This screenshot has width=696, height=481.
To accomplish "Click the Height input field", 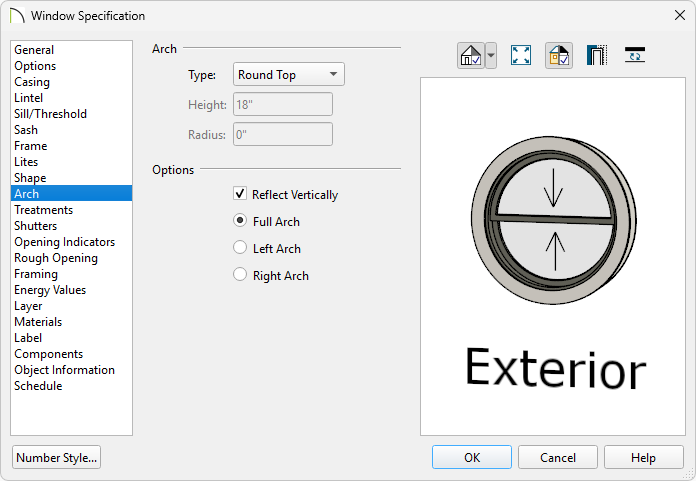I will [x=283, y=104].
